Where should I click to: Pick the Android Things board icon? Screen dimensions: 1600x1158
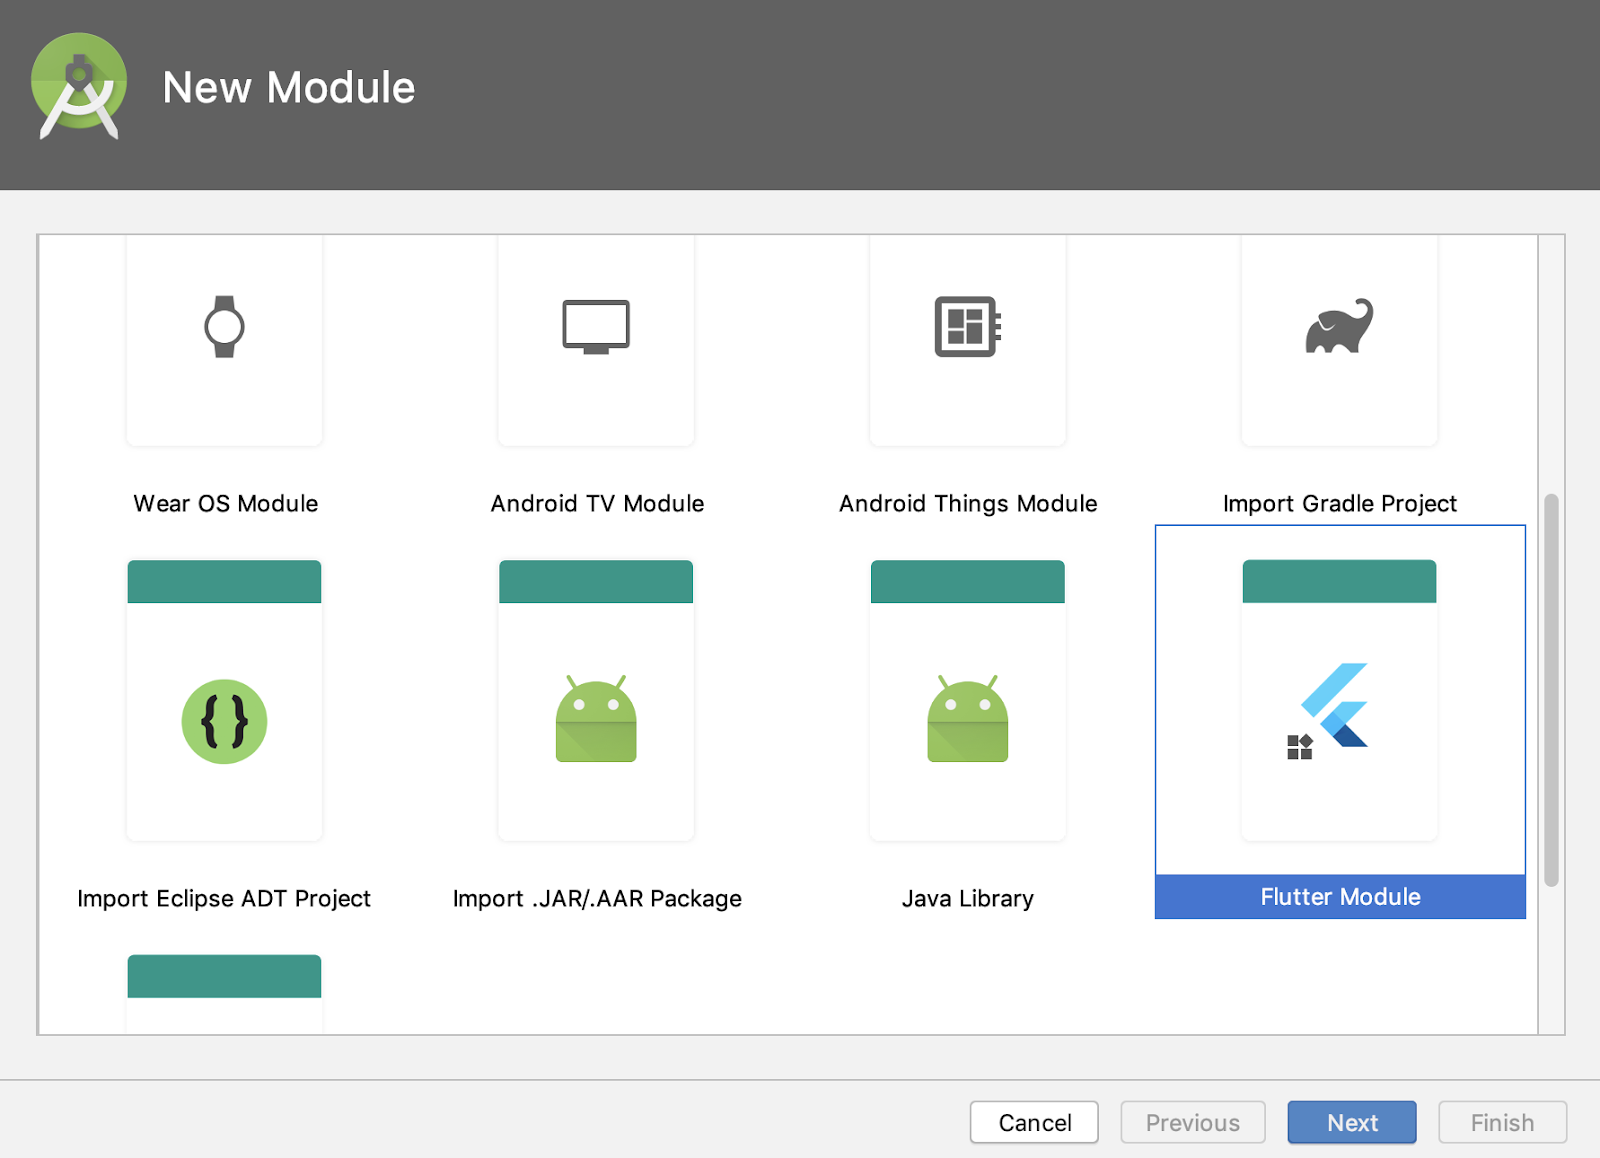pyautogui.click(x=968, y=326)
